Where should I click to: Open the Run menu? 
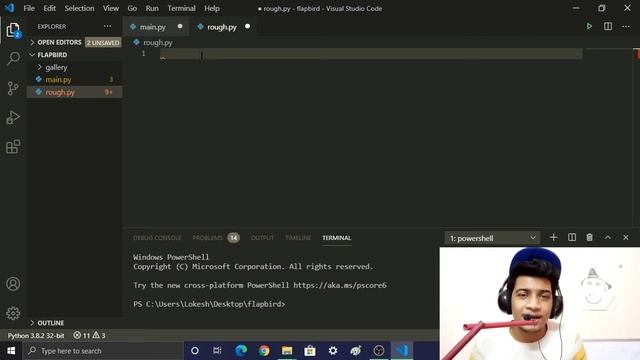click(x=152, y=8)
